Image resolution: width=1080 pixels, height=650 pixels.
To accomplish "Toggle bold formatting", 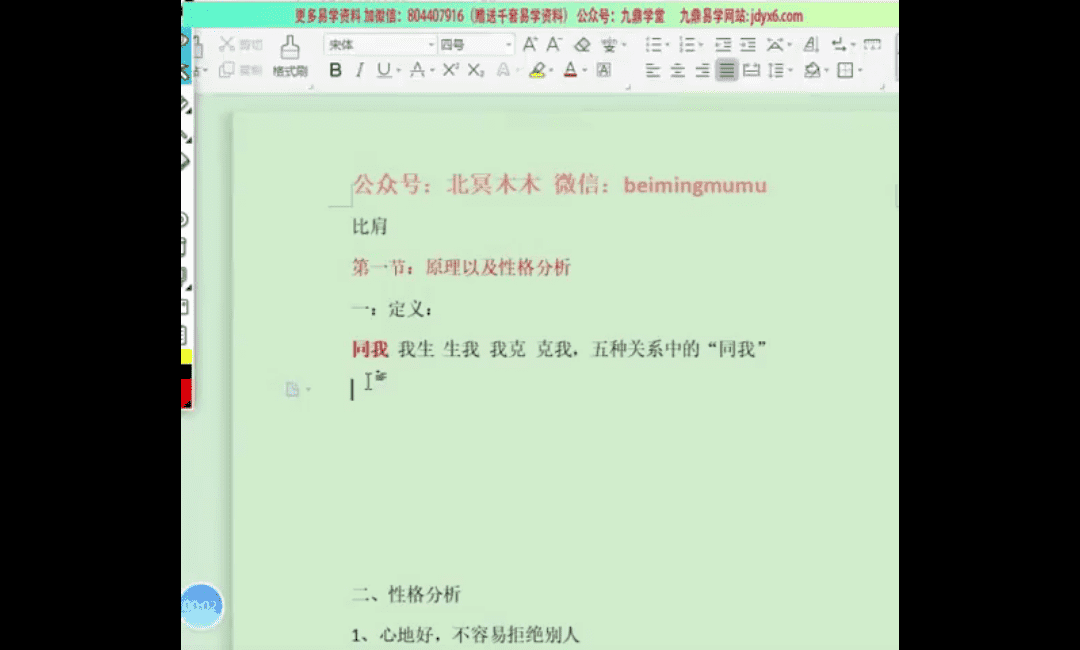I will pos(335,70).
